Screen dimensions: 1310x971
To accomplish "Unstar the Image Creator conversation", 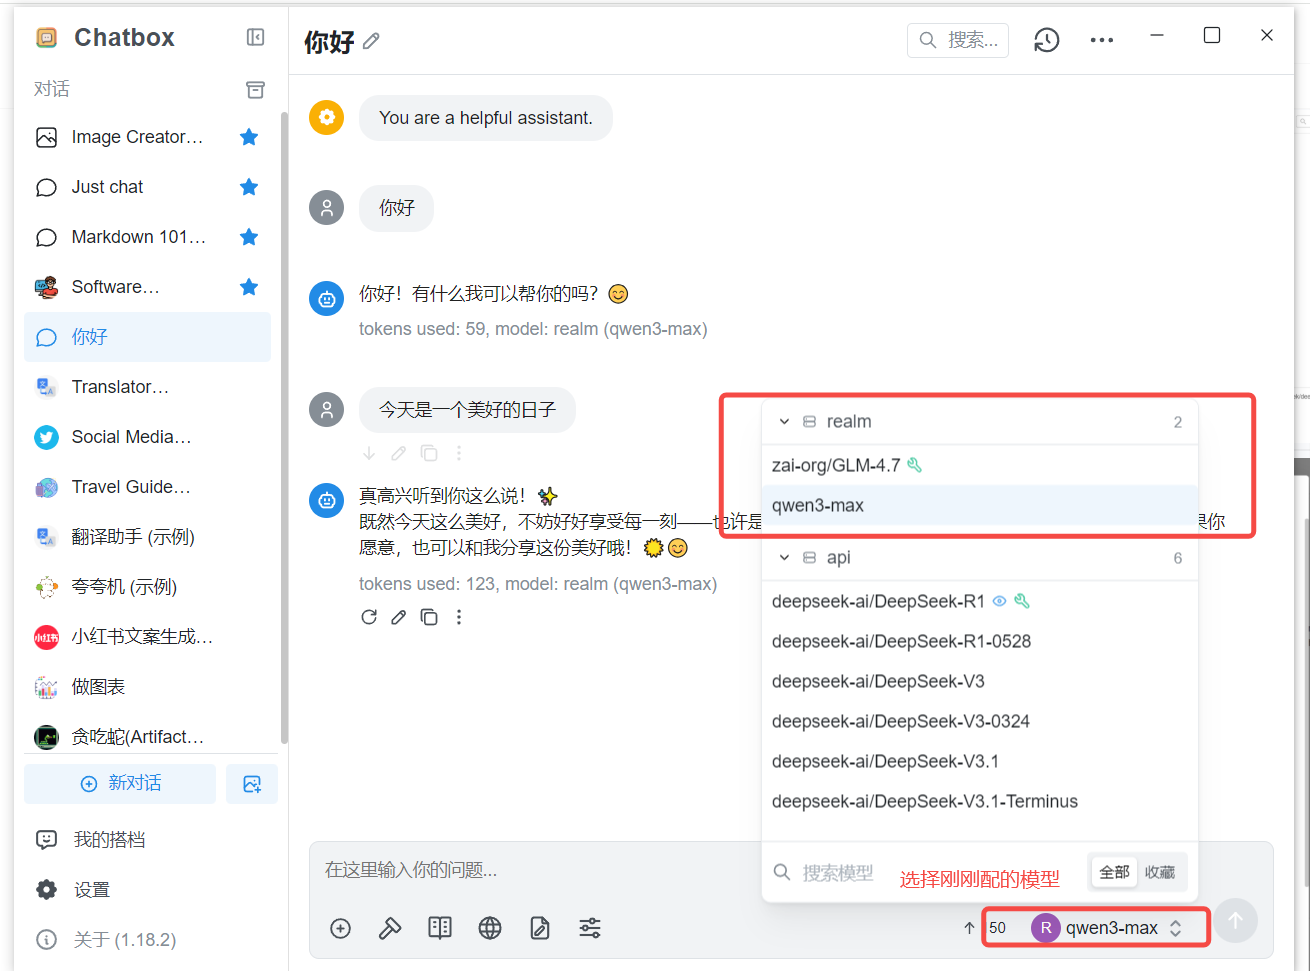I will click(249, 137).
